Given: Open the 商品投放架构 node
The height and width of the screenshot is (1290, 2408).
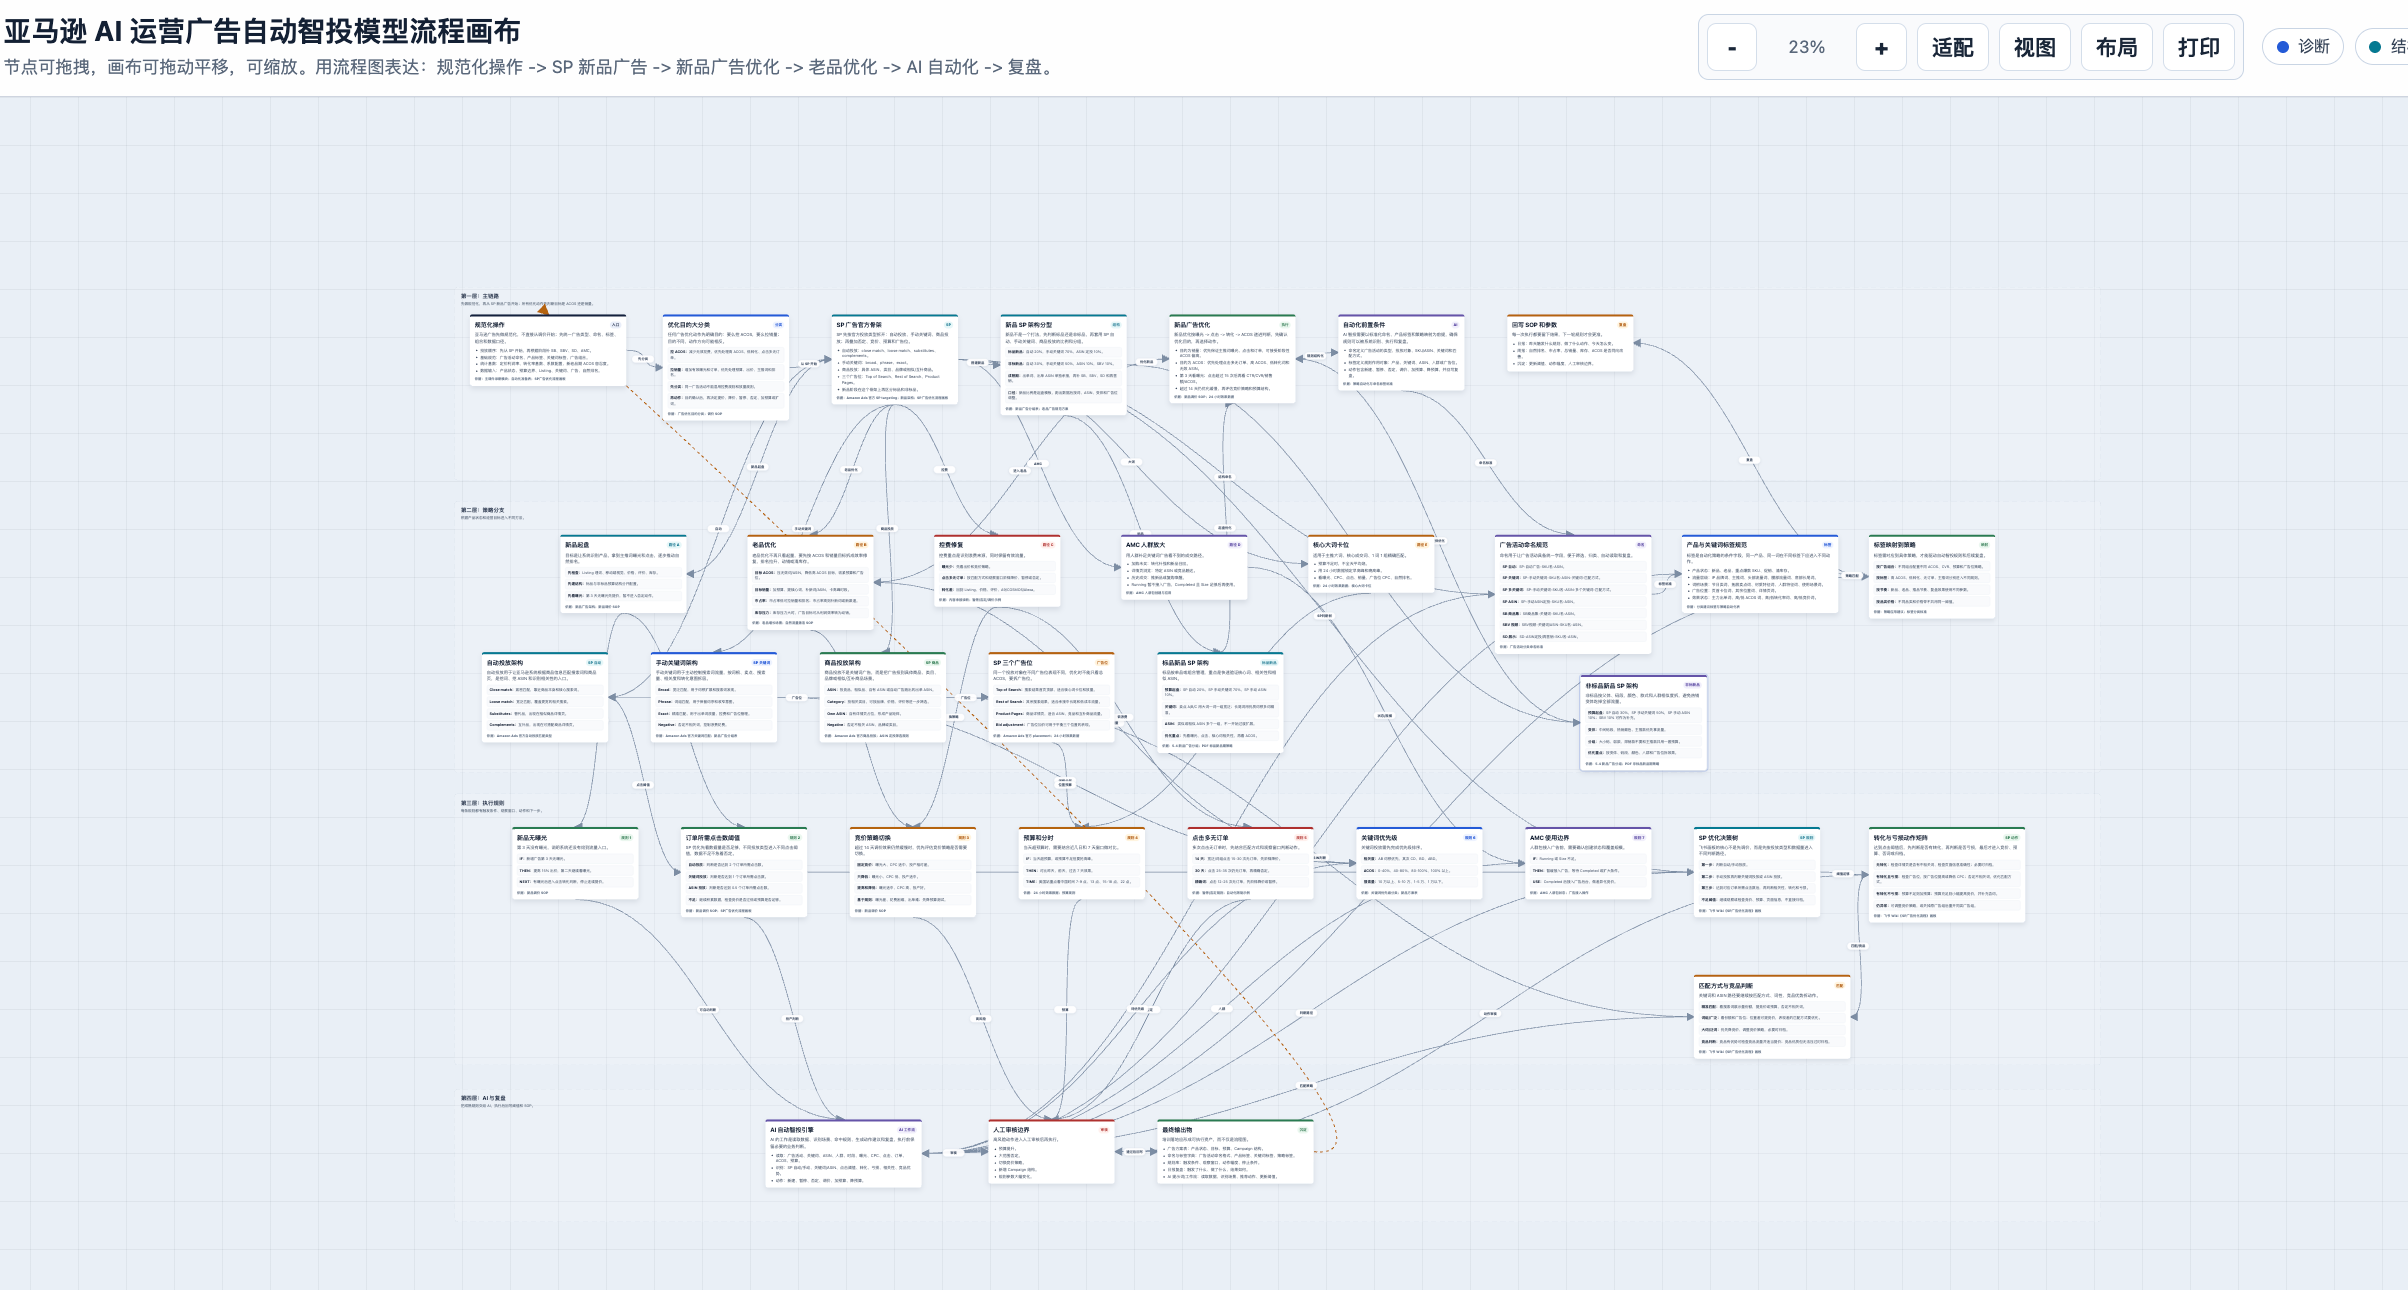Looking at the screenshot, I should (883, 698).
